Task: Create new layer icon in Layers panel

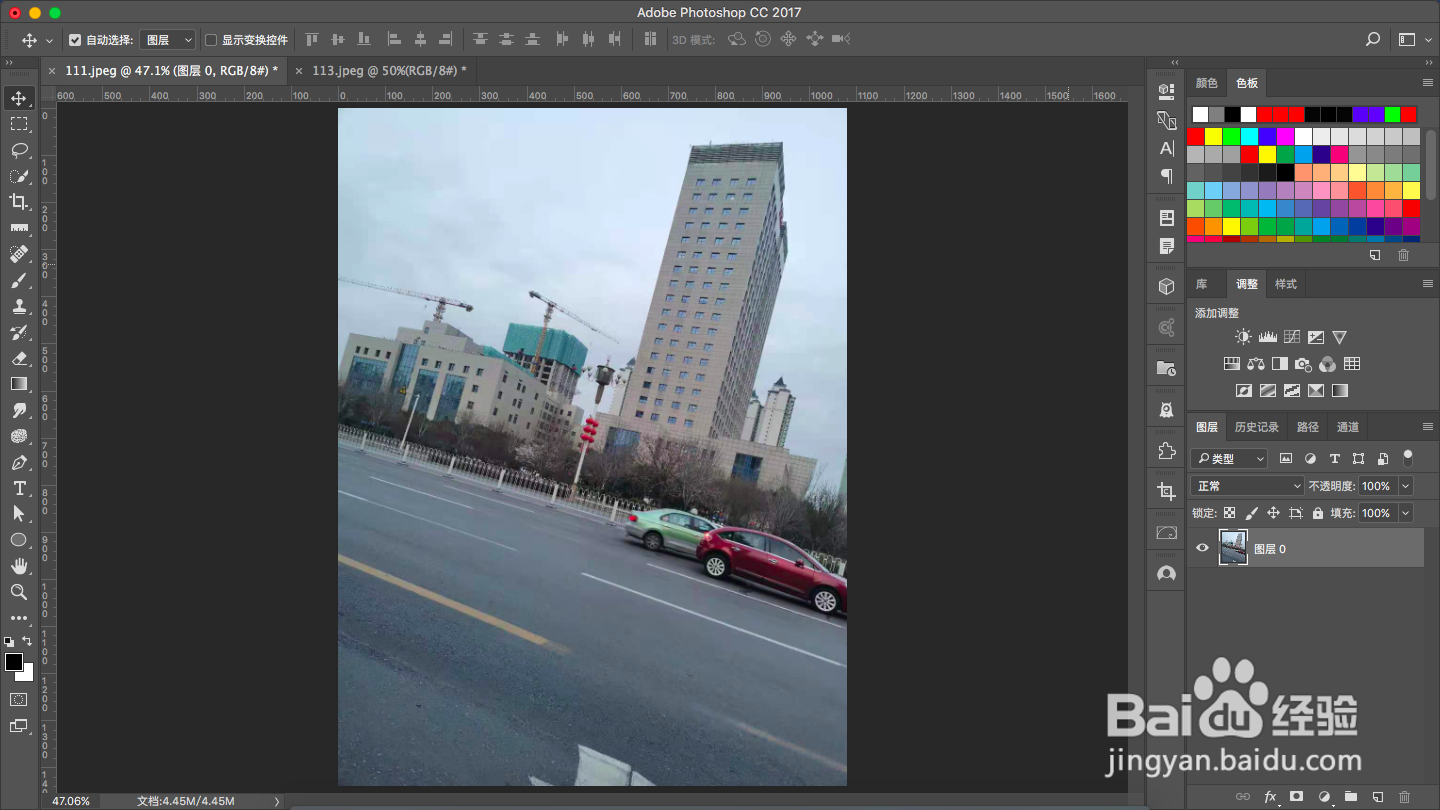Action: point(1378,797)
